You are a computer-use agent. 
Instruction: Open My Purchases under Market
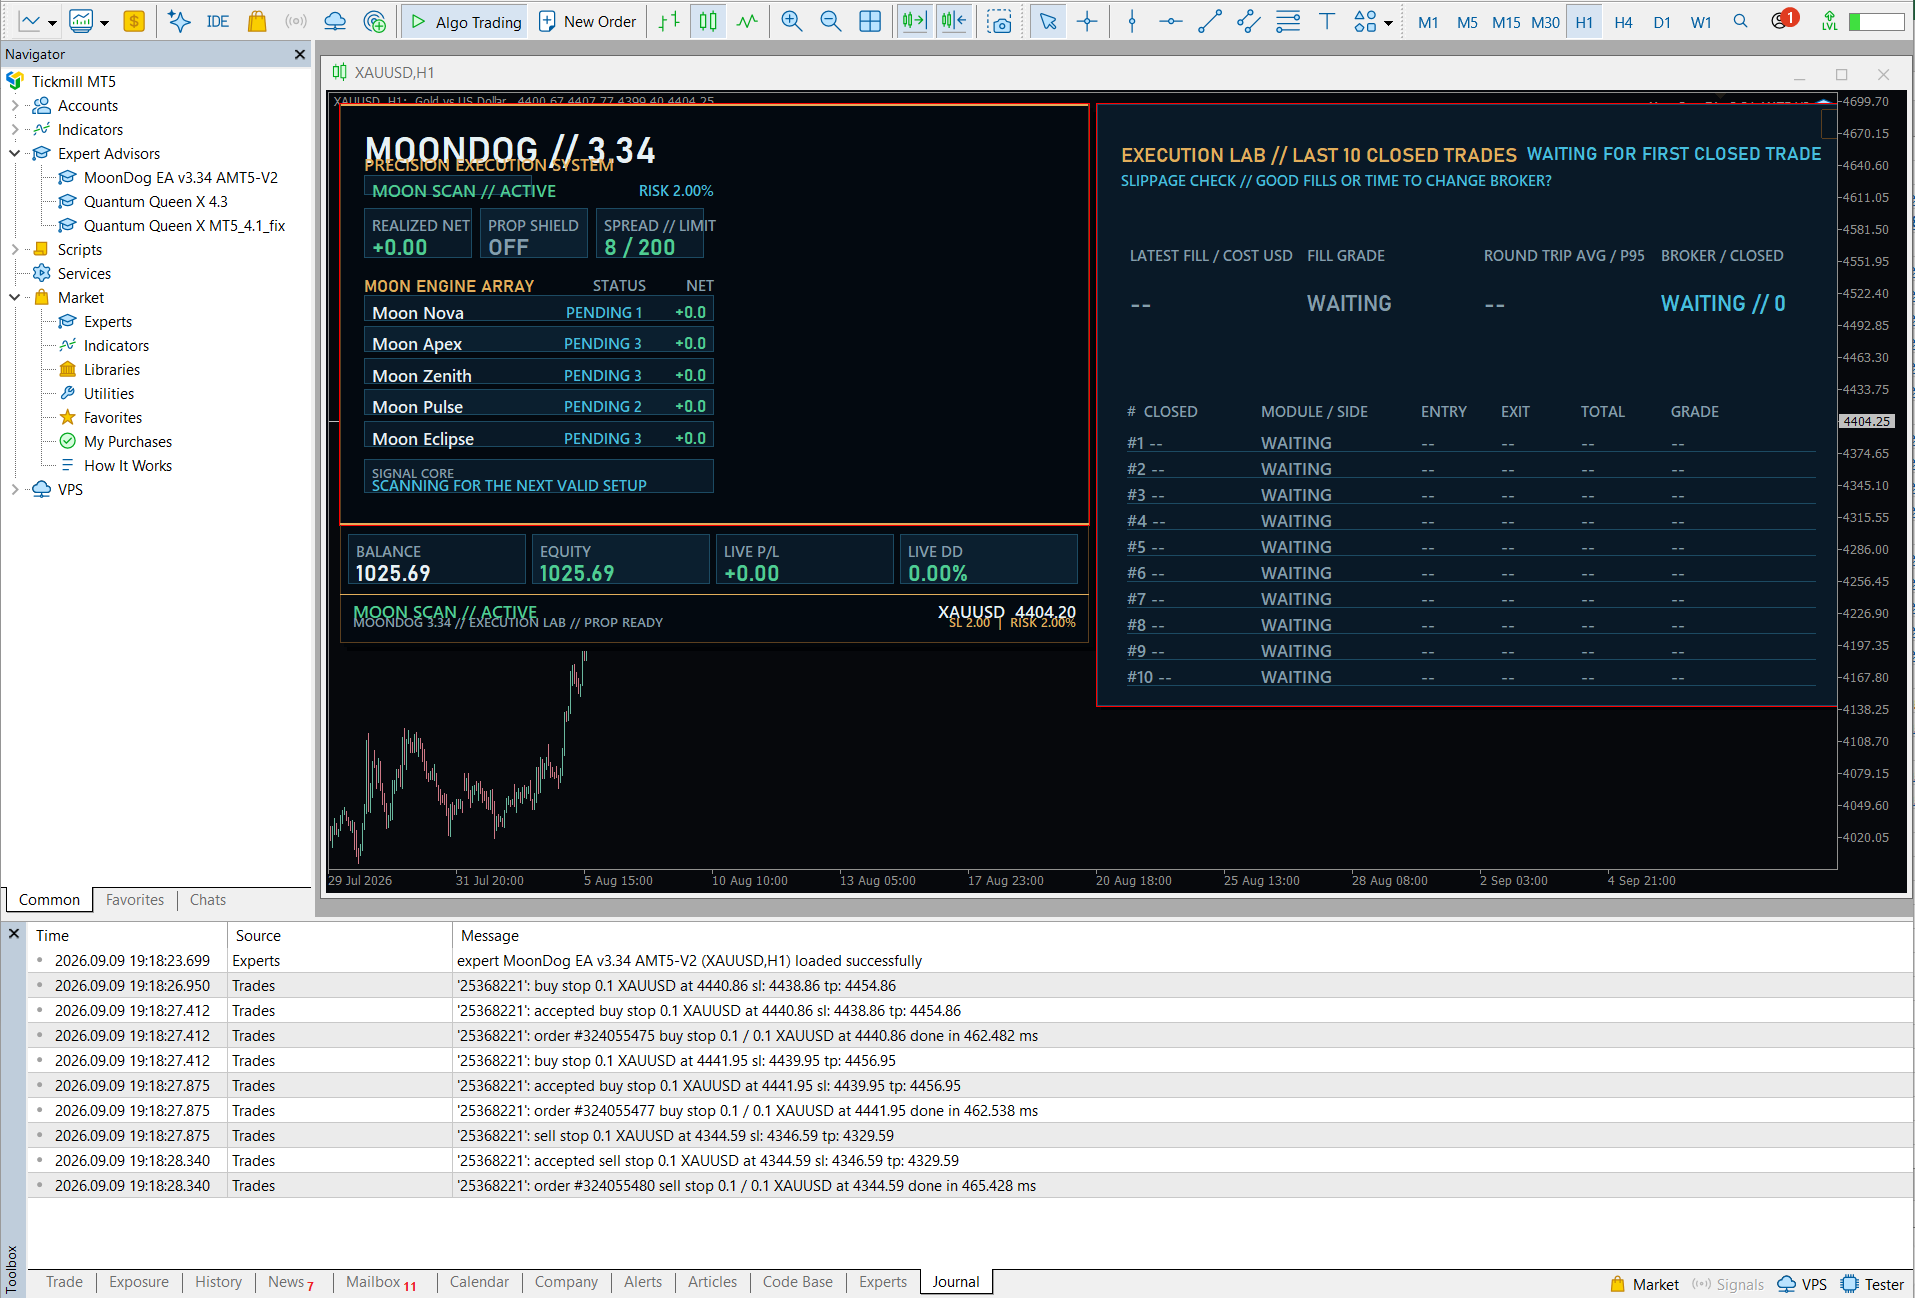click(127, 441)
